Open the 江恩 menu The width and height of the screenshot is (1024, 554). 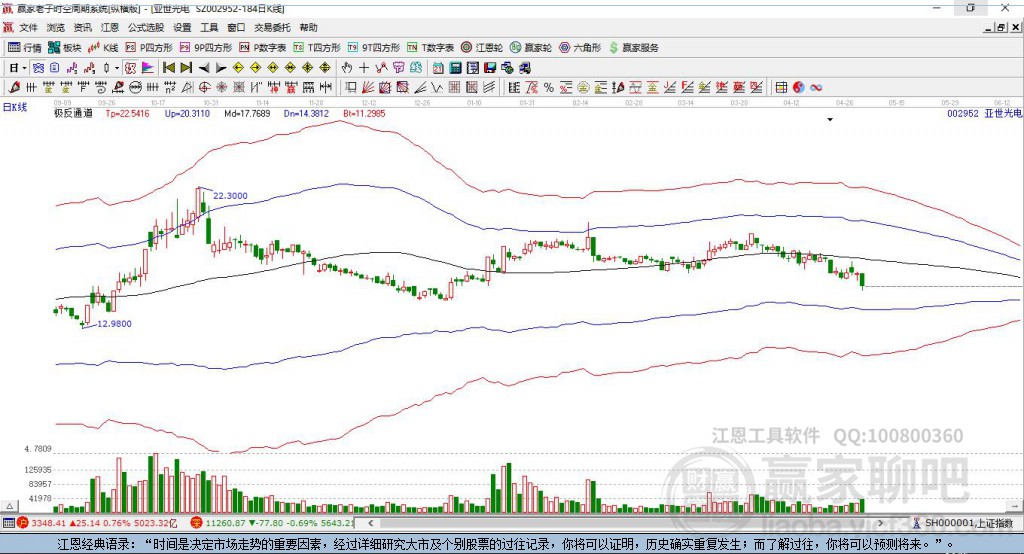(110, 27)
